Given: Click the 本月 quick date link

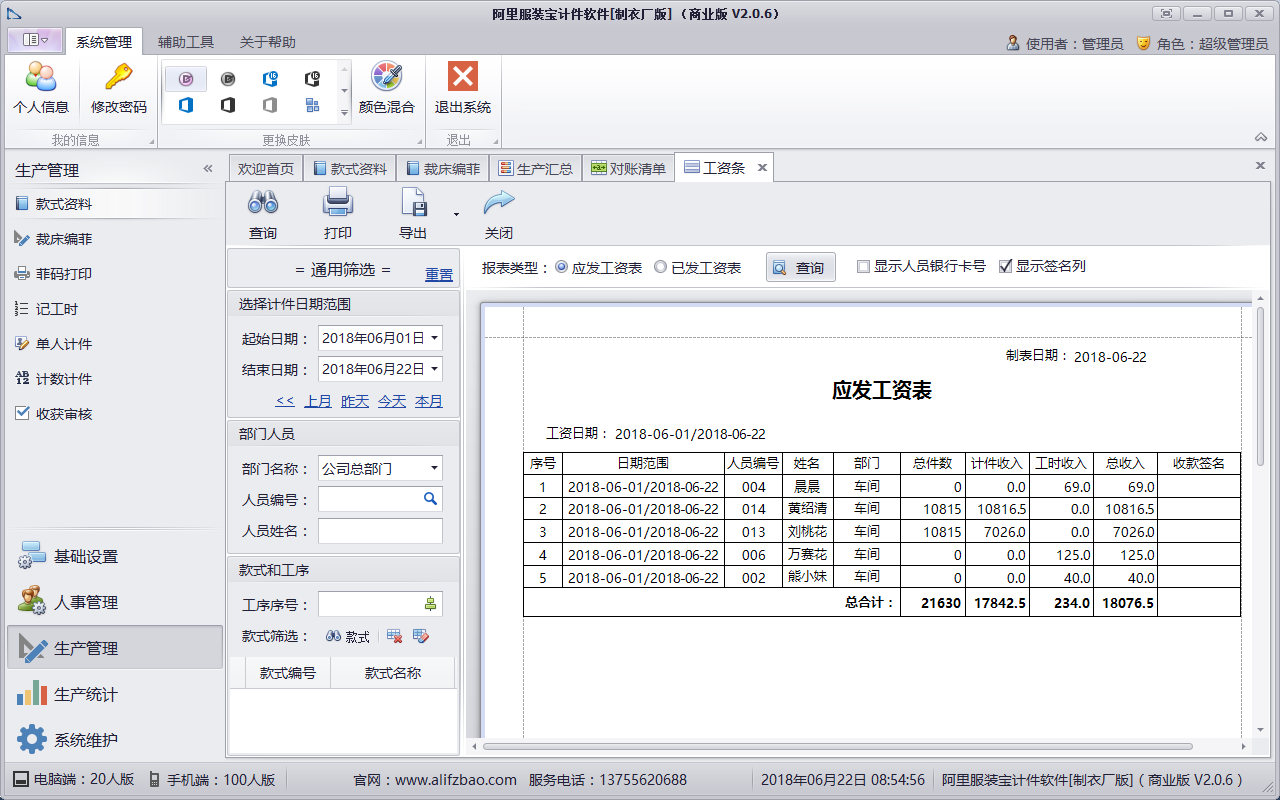Looking at the screenshot, I should point(429,401).
